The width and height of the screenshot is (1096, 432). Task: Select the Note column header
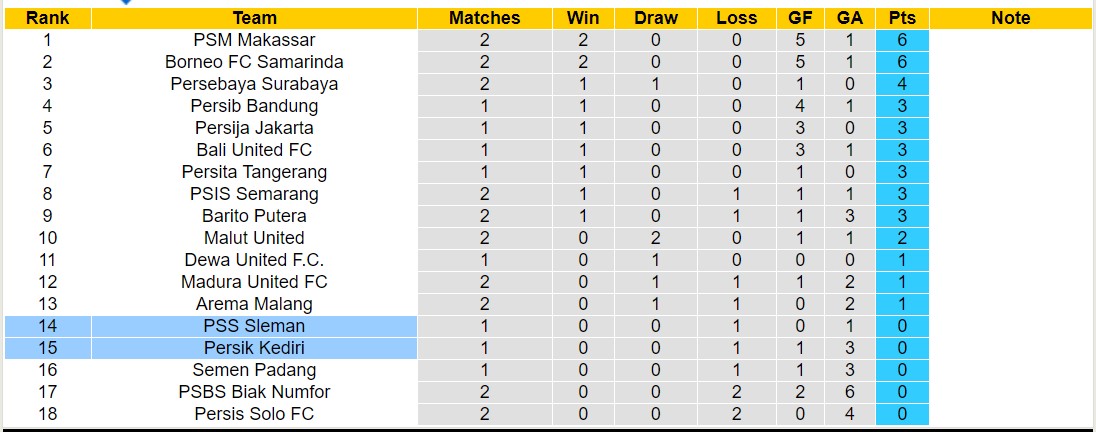1010,18
